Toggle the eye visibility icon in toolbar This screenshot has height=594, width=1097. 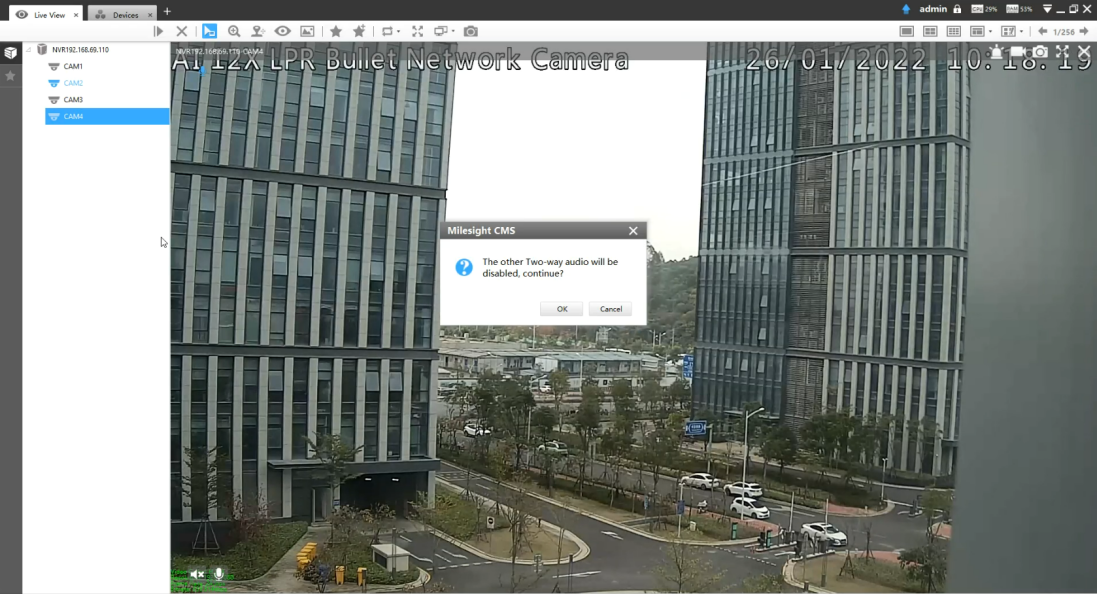283,31
